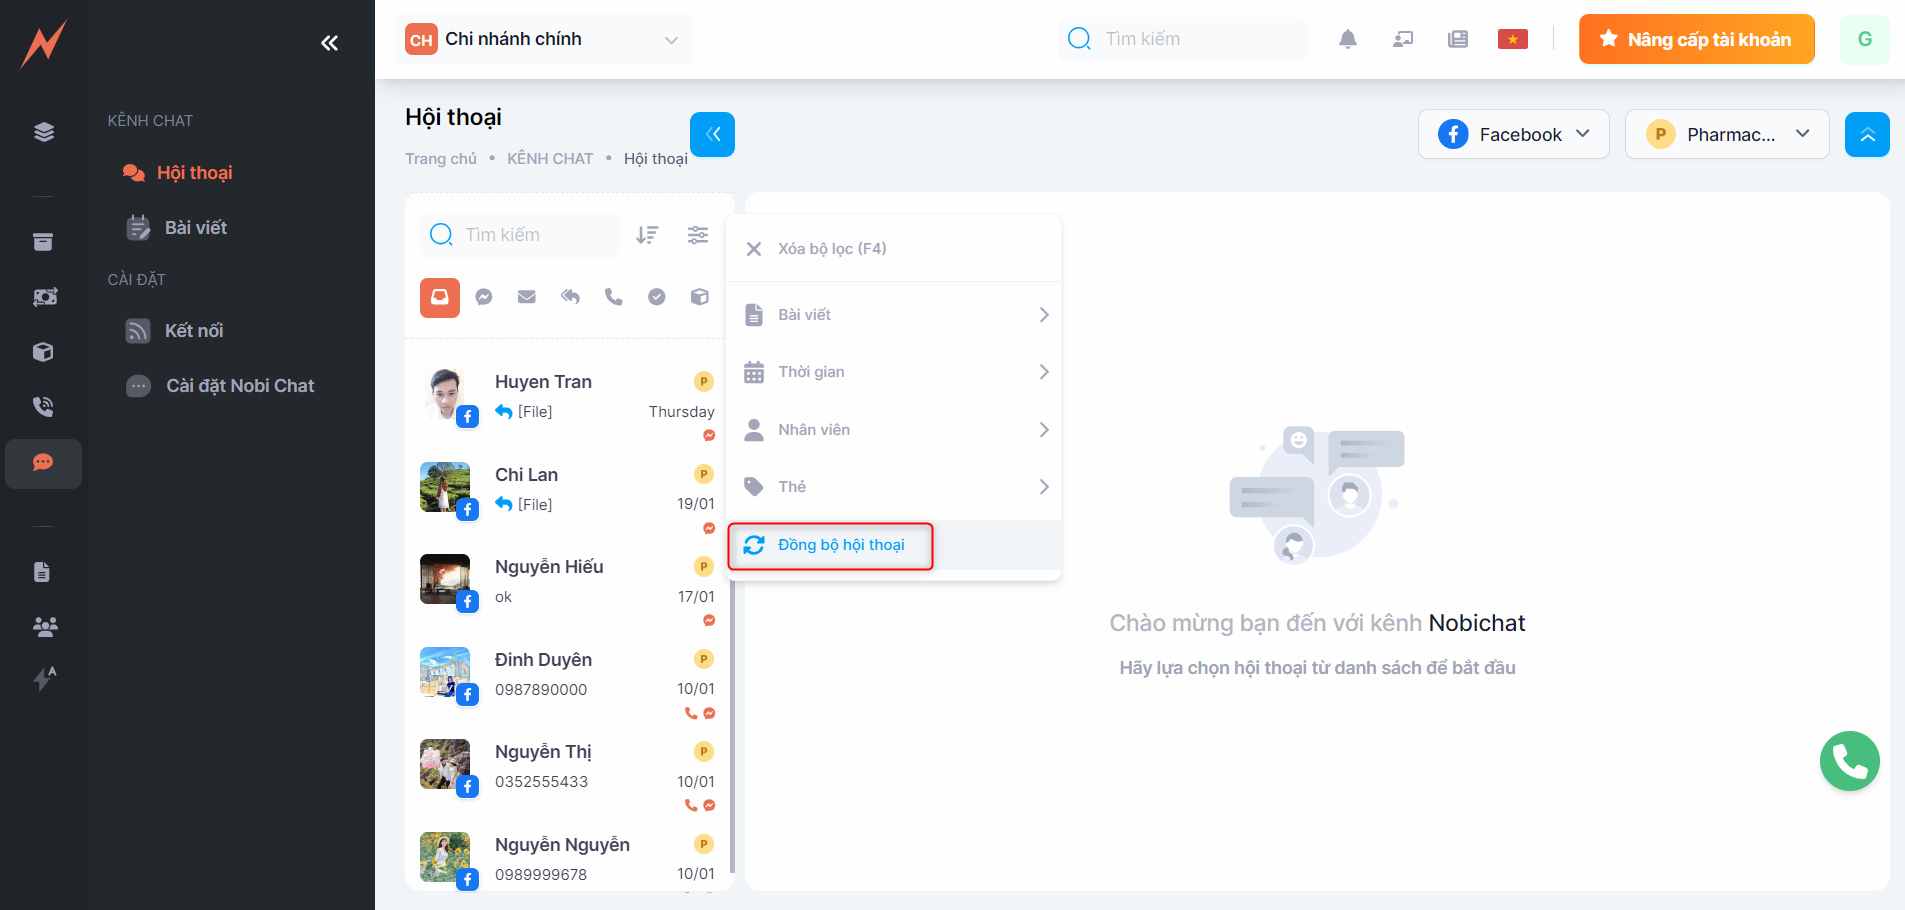The image size is (1905, 910).
Task: Select the all-inbox filter toggle
Action: (x=440, y=297)
